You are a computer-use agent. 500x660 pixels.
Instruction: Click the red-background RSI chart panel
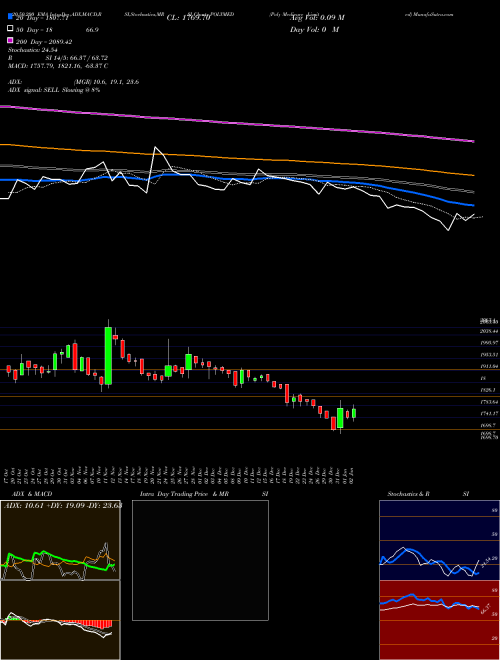click(439, 620)
